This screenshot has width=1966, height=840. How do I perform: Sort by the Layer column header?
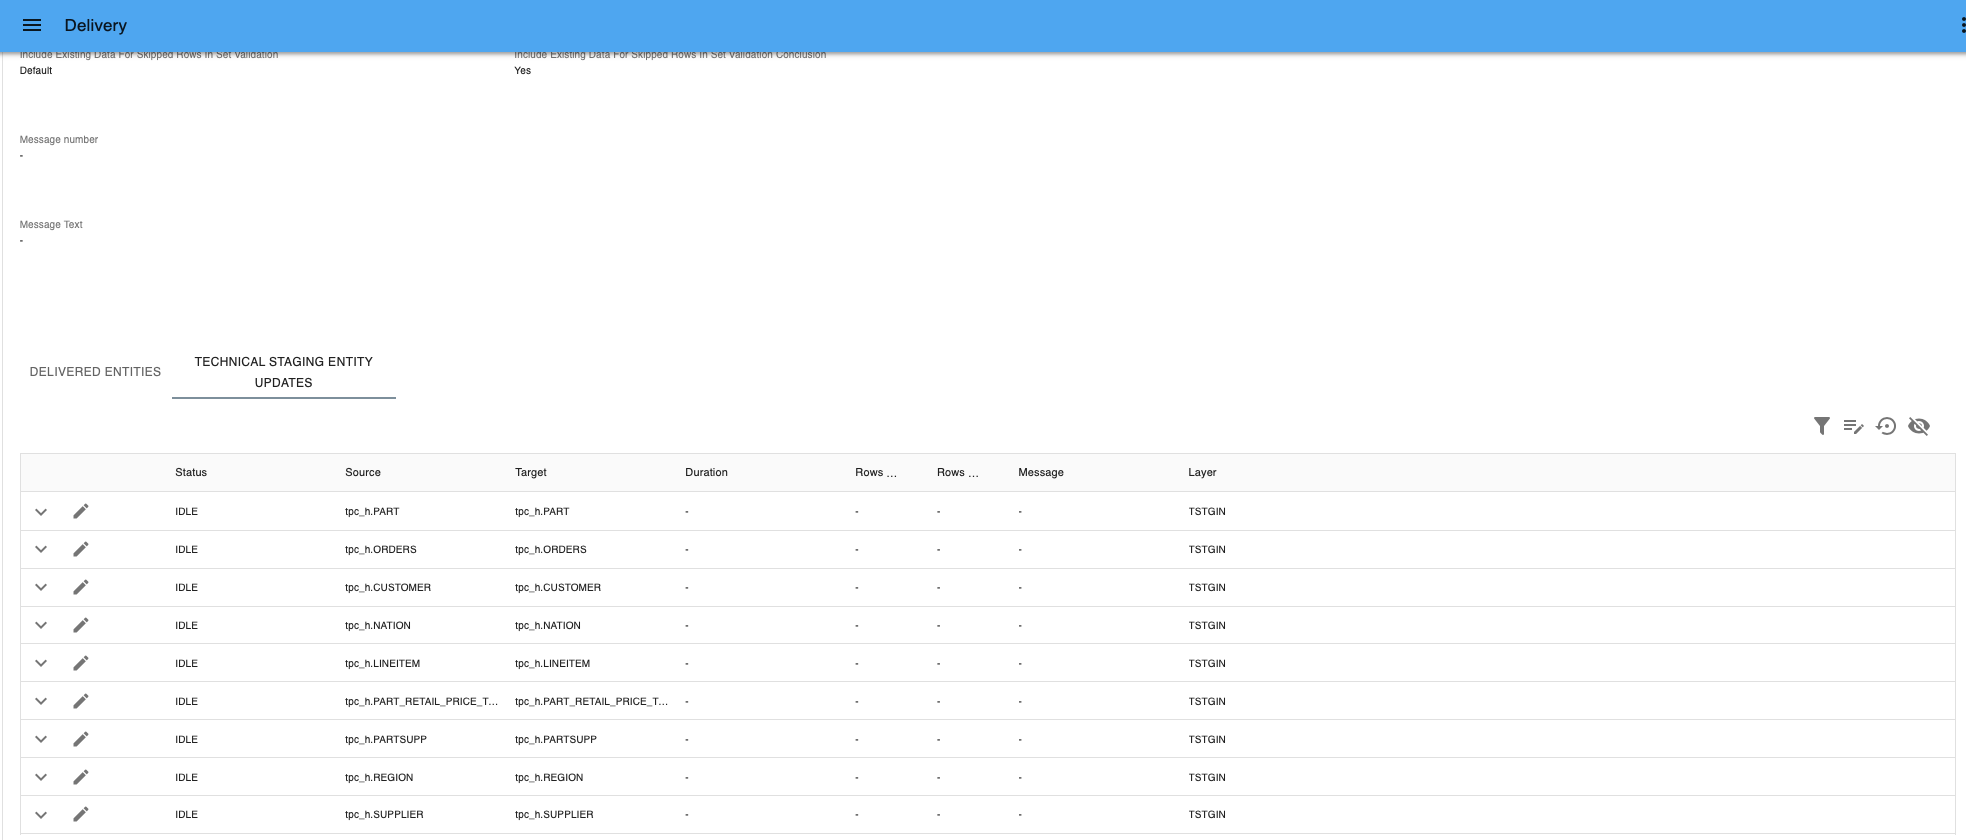(x=1202, y=472)
